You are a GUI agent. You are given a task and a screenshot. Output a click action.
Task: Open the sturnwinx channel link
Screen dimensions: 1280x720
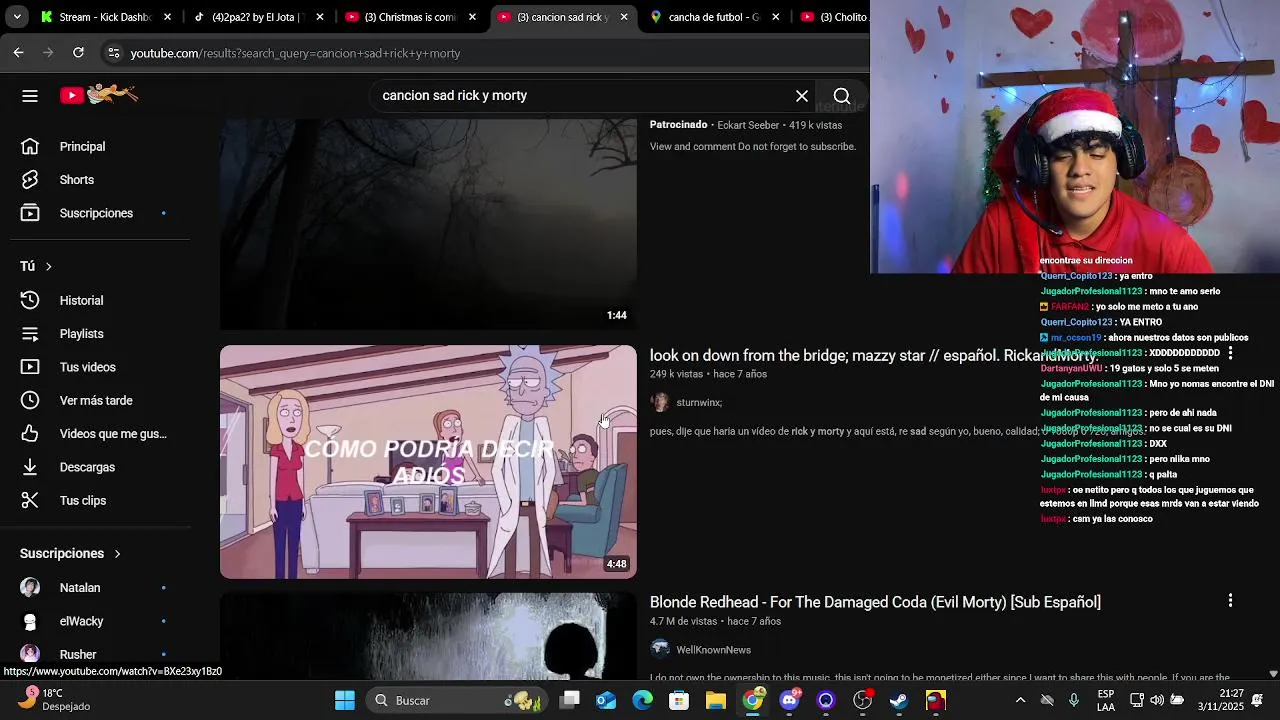tap(699, 402)
